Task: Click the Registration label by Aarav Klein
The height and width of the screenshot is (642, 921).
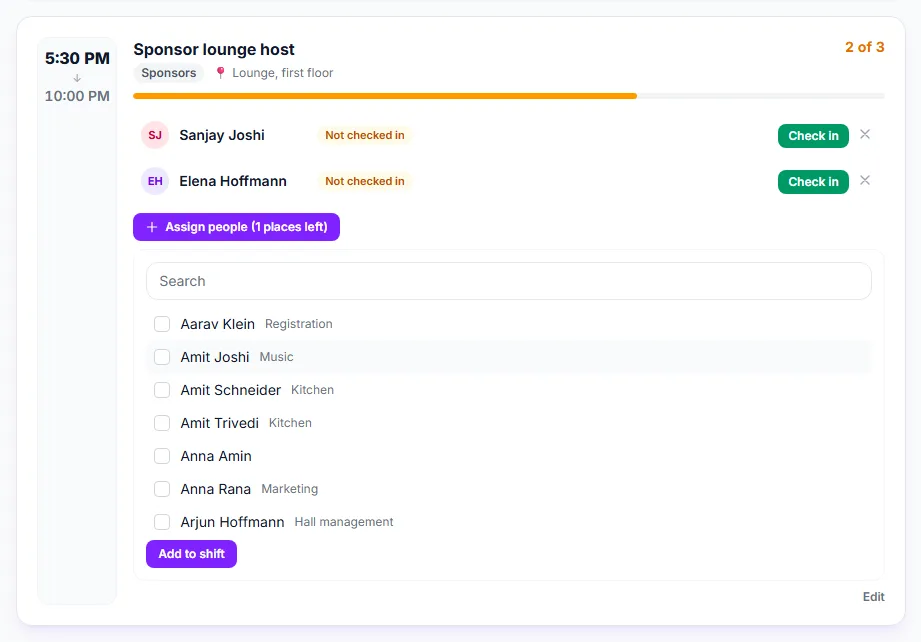Action: pos(298,324)
